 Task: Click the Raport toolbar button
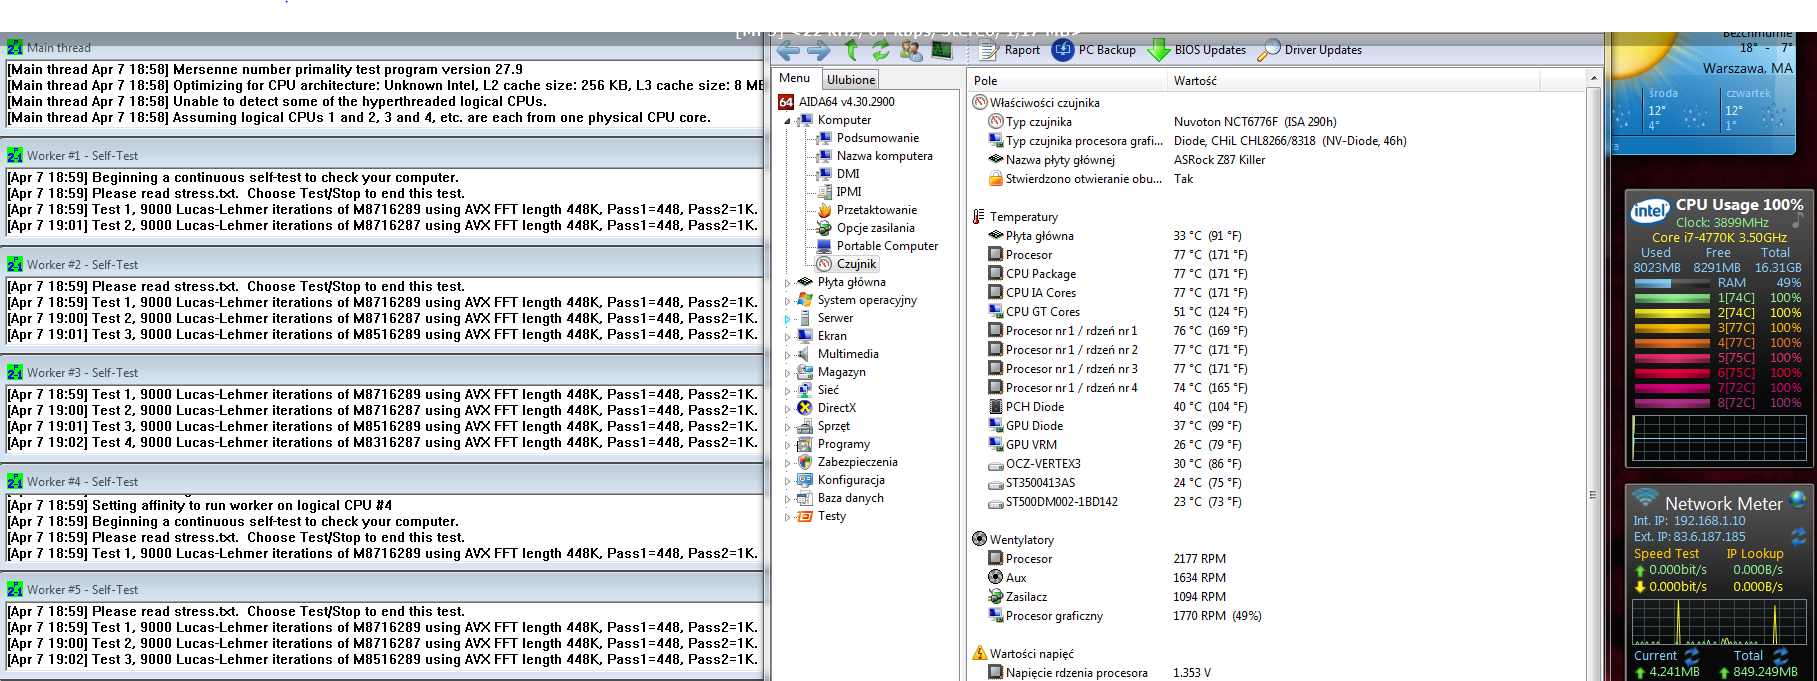coord(1010,50)
